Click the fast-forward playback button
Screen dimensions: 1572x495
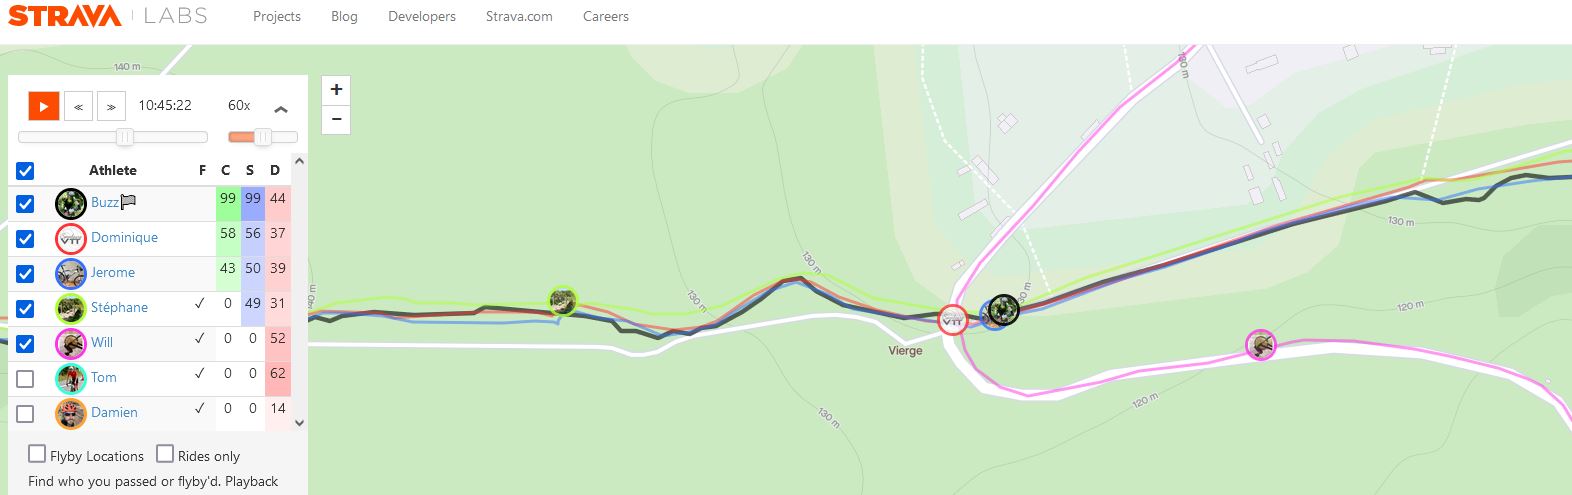(x=111, y=106)
